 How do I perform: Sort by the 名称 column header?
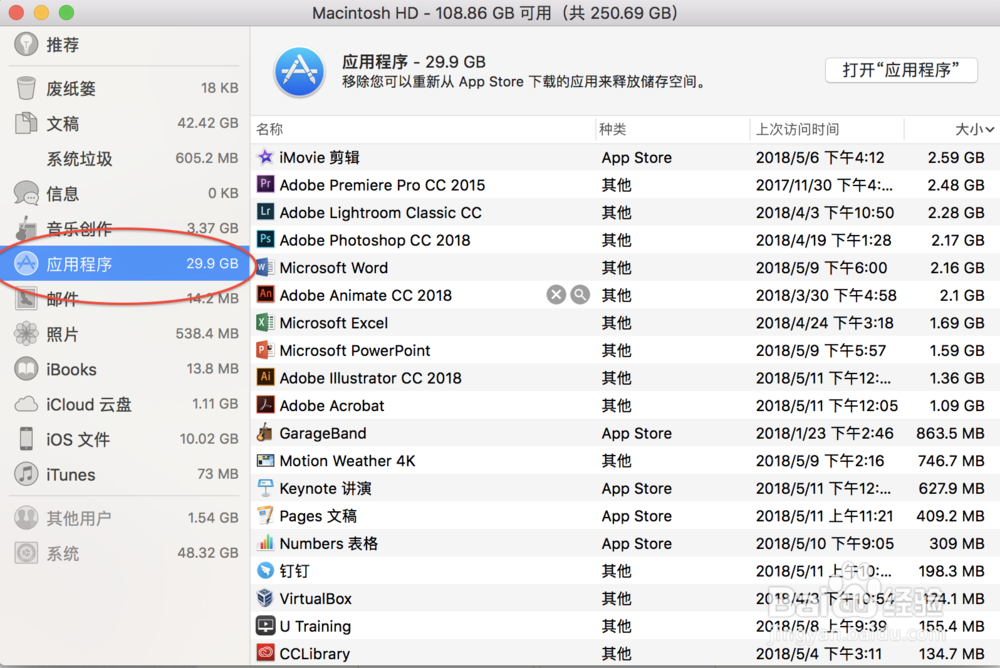click(x=270, y=129)
